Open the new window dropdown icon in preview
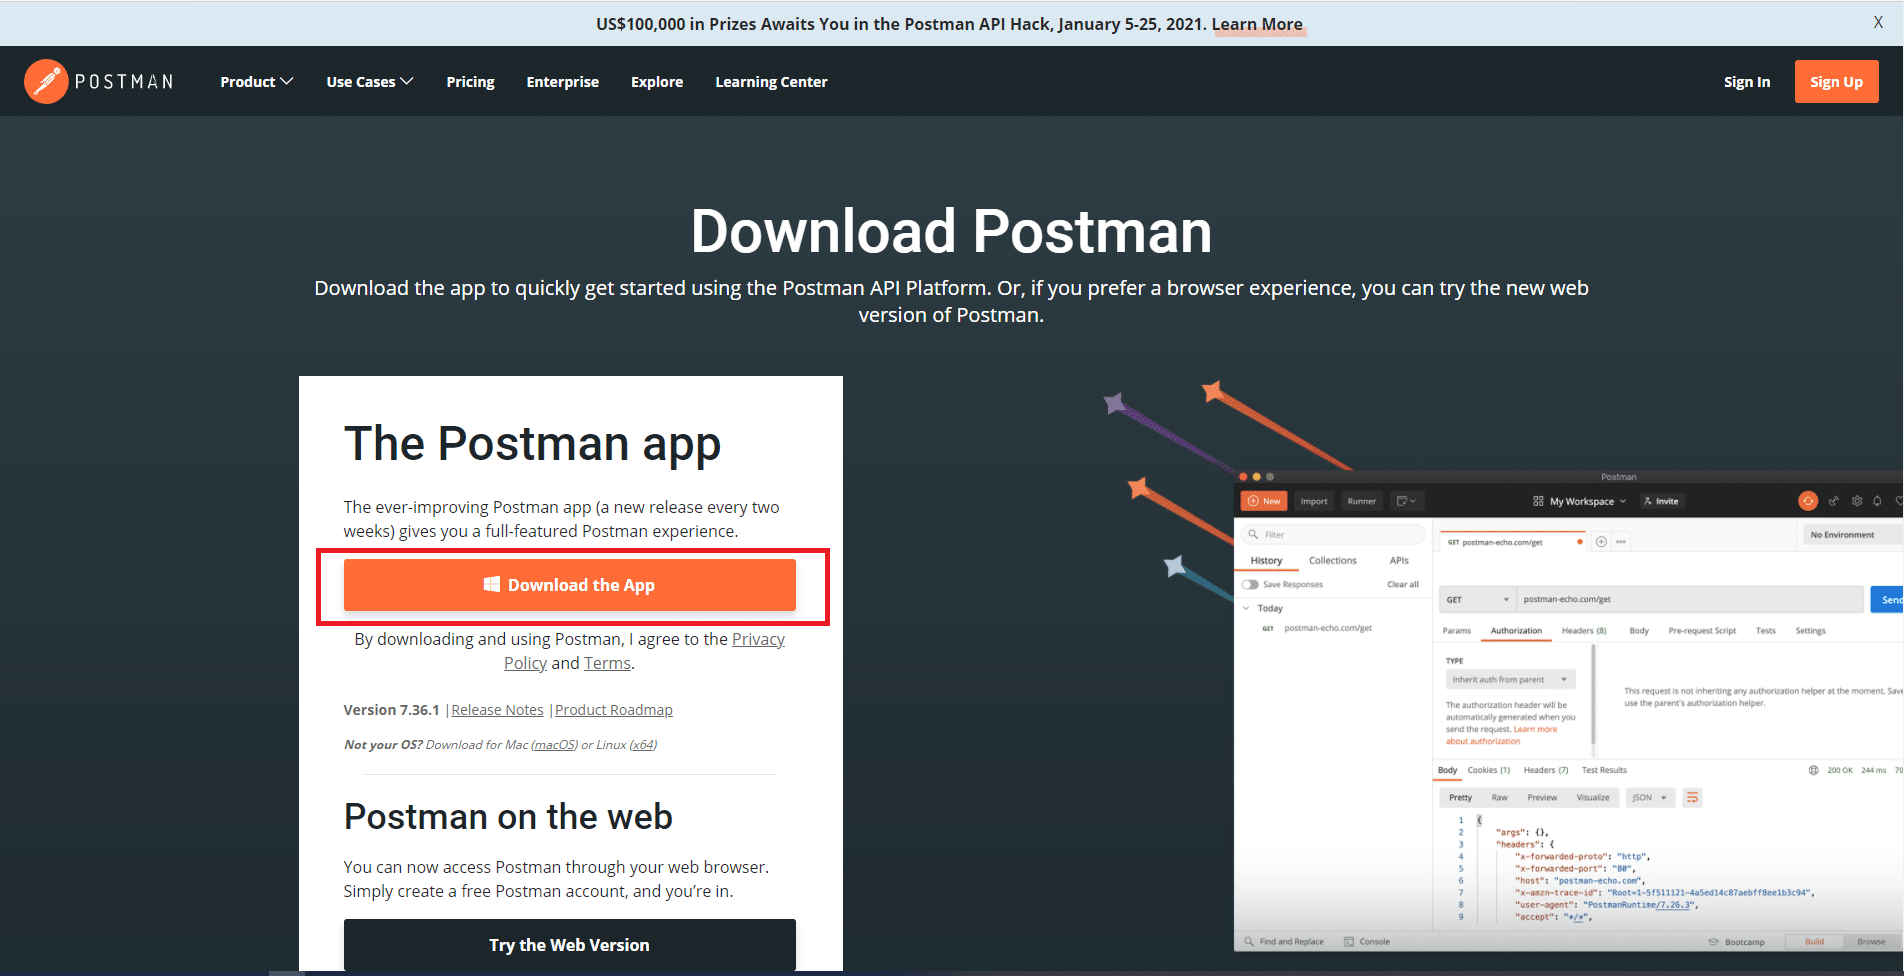 point(1406,501)
